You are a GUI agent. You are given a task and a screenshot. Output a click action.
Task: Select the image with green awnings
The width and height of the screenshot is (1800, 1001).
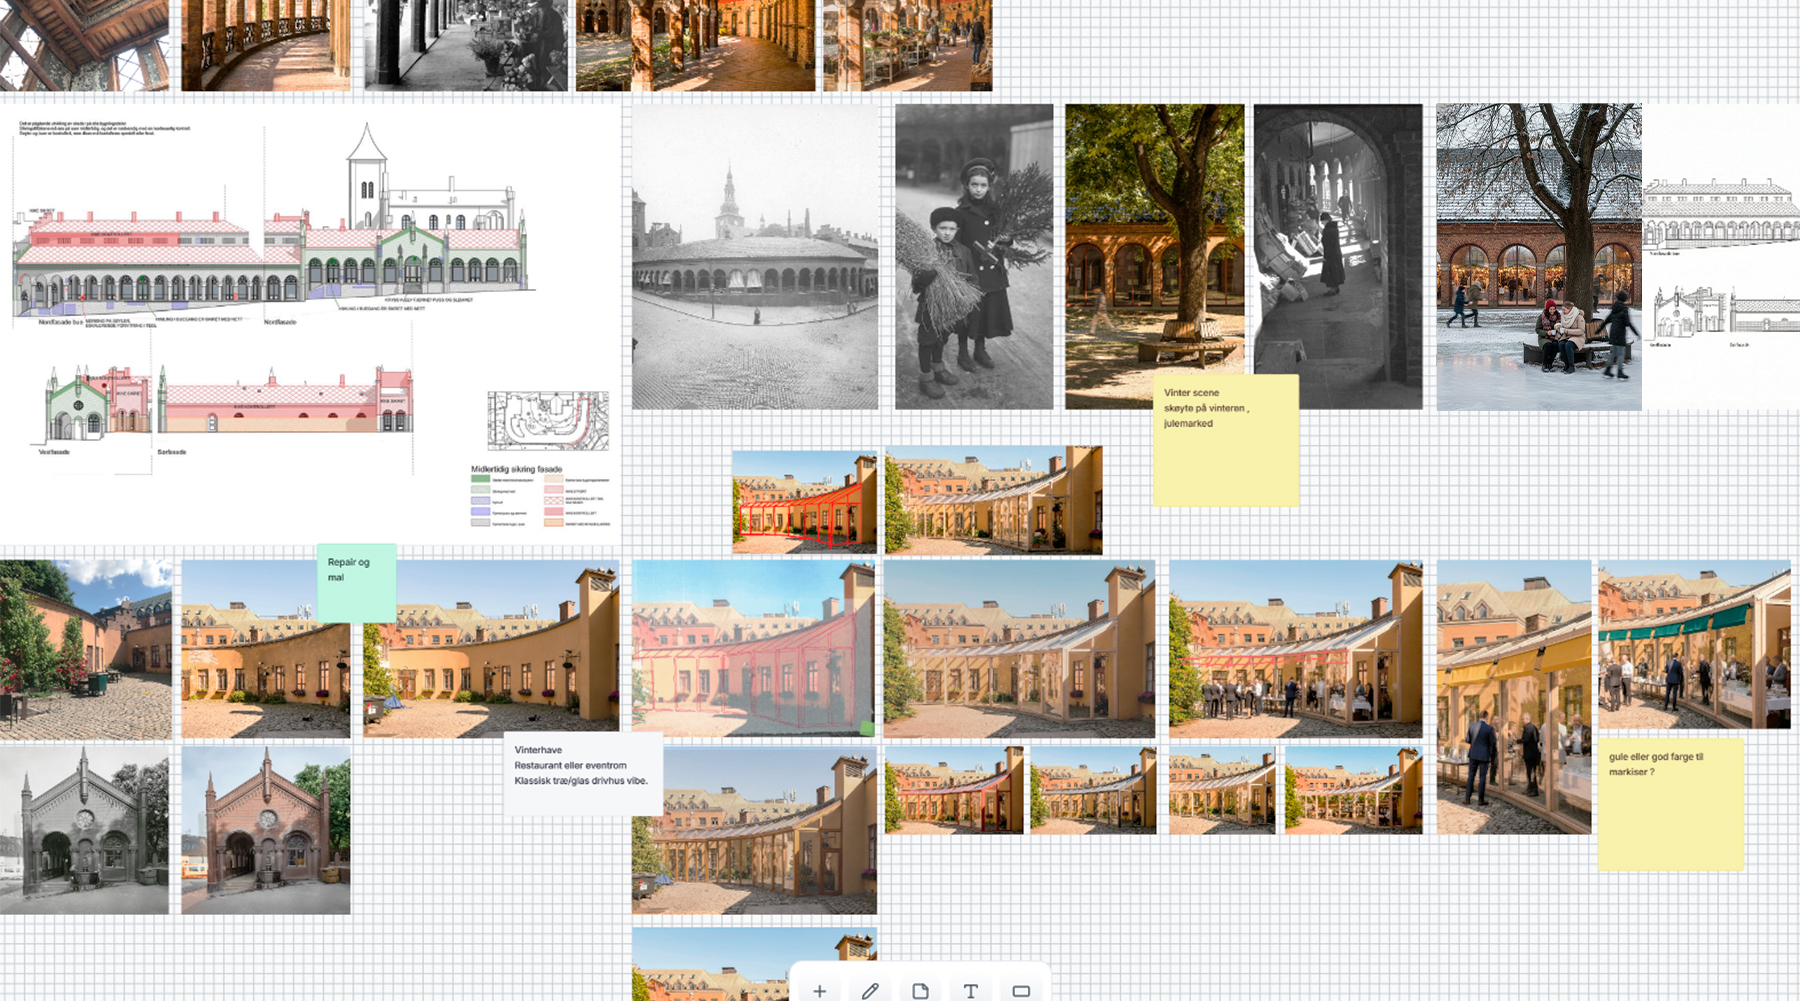[1694, 644]
